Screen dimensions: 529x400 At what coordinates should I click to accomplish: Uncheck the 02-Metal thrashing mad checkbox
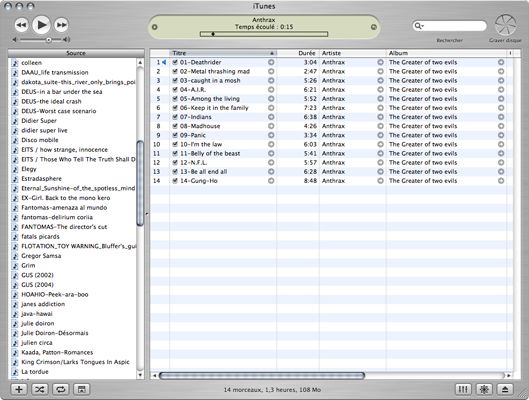point(175,72)
